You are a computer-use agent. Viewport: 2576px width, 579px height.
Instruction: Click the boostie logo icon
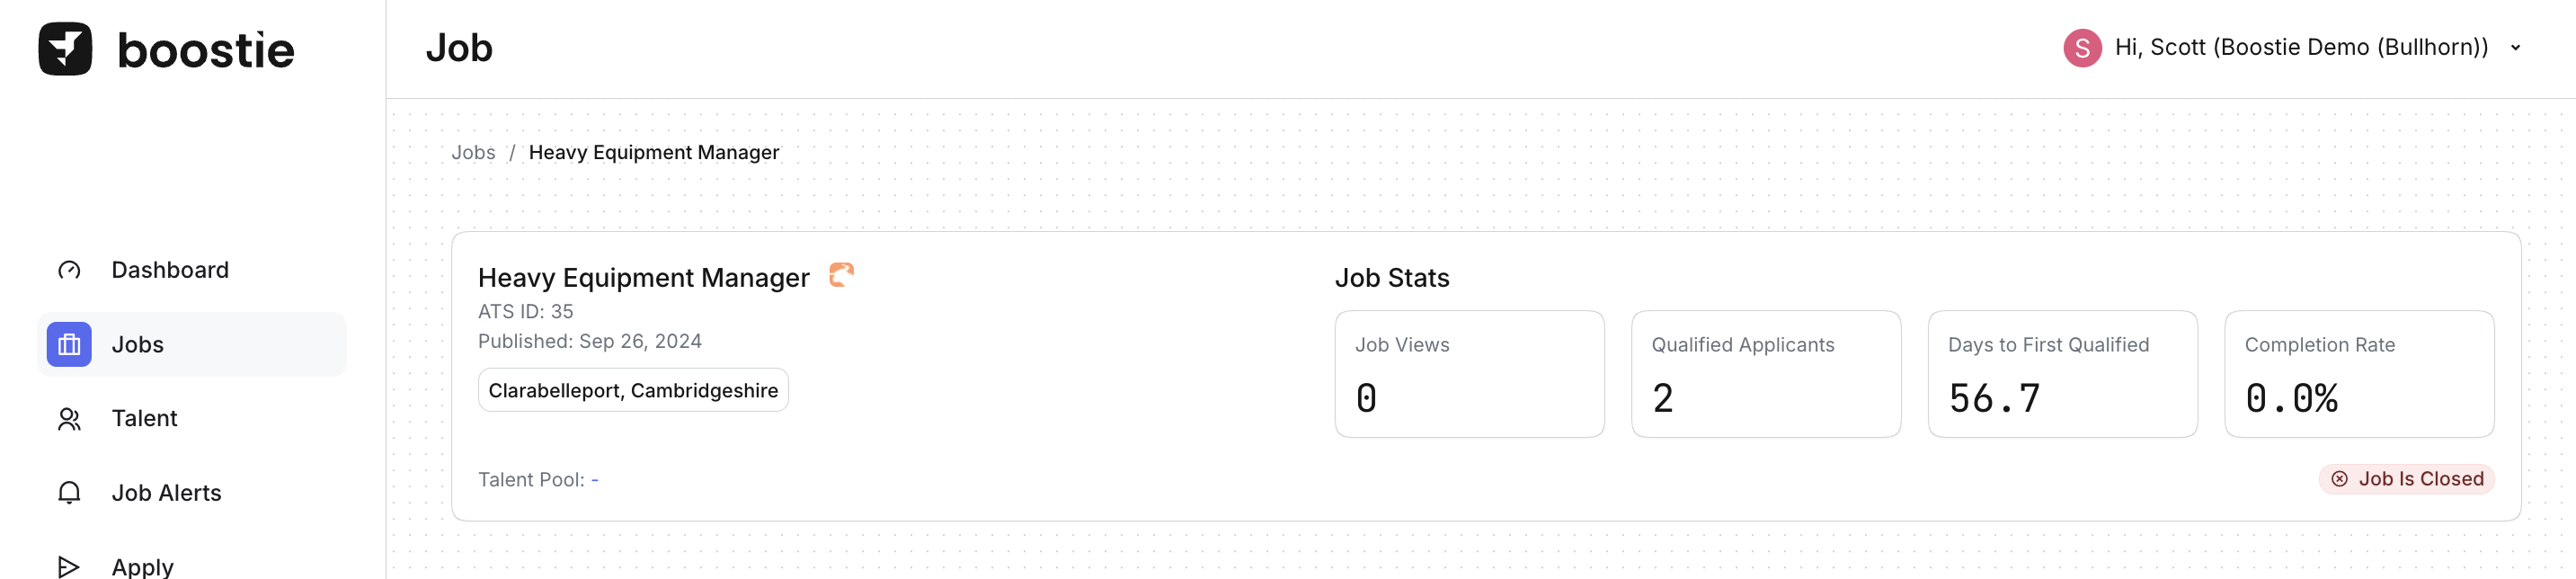coord(65,49)
